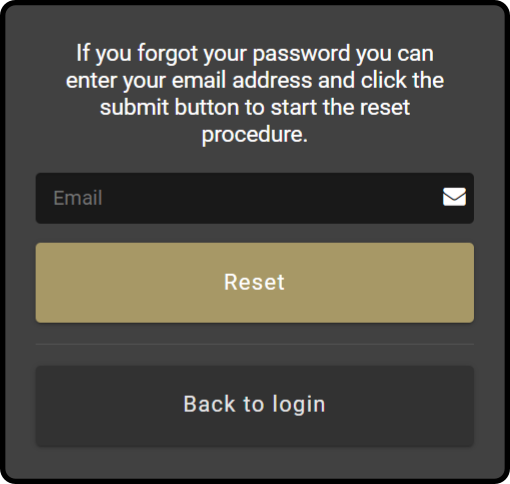The width and height of the screenshot is (510, 484).
Task: Click the gold Reset button
Action: click(x=255, y=283)
